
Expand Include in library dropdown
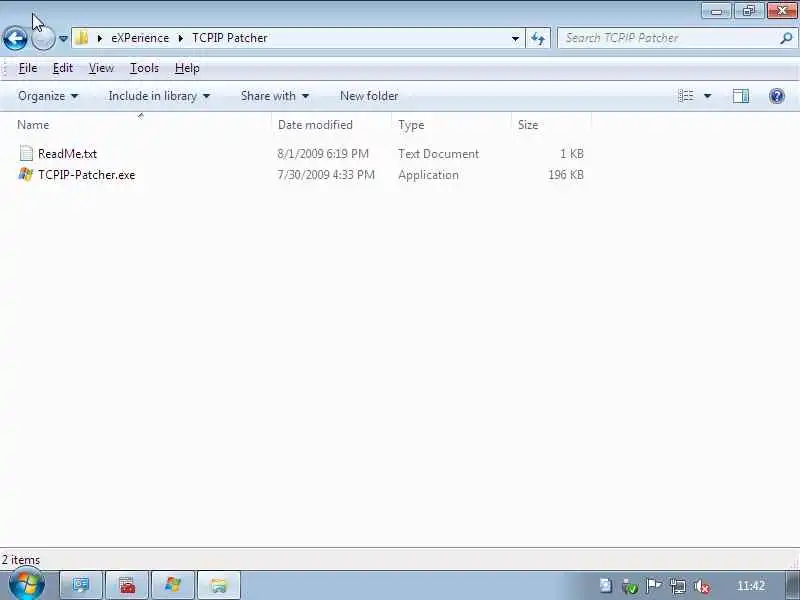click(x=159, y=96)
